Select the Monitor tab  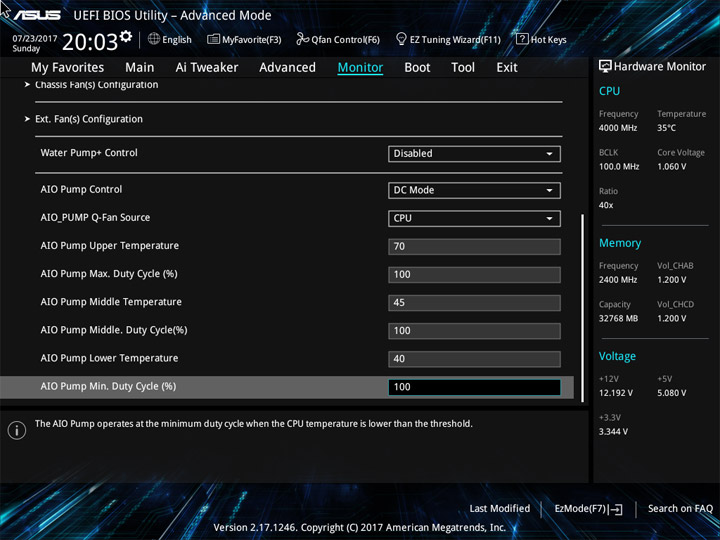(x=360, y=68)
